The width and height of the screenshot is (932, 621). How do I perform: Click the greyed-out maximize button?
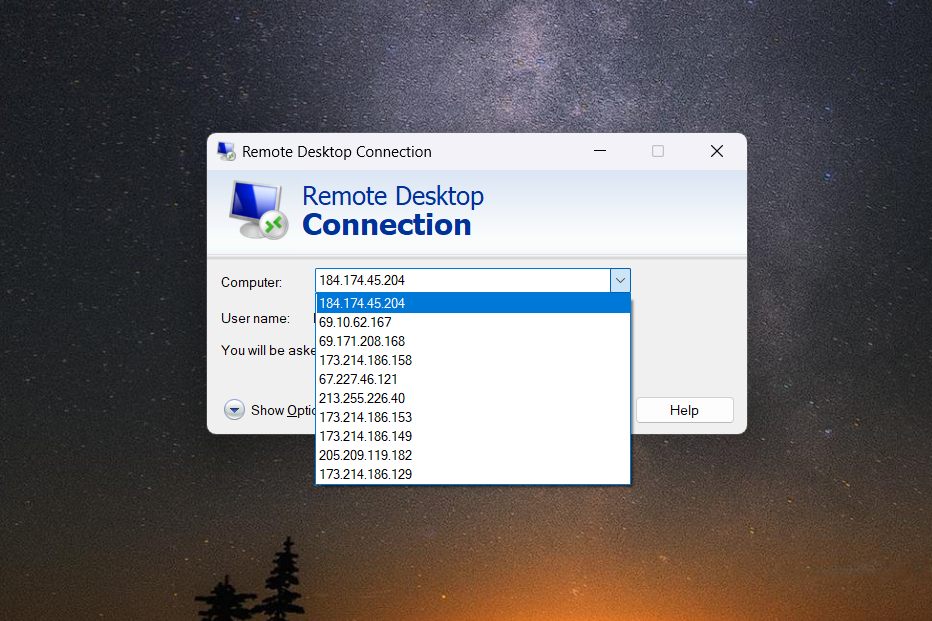(x=658, y=152)
